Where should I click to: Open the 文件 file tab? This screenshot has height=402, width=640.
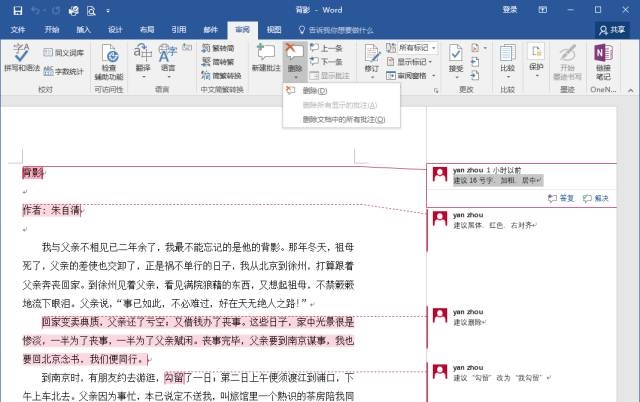point(19,30)
